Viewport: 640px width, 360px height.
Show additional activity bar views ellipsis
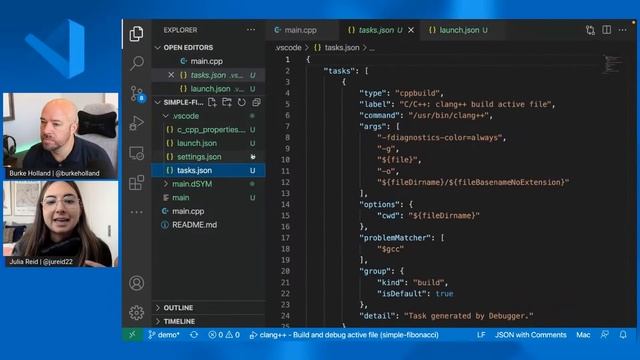pos(136,212)
